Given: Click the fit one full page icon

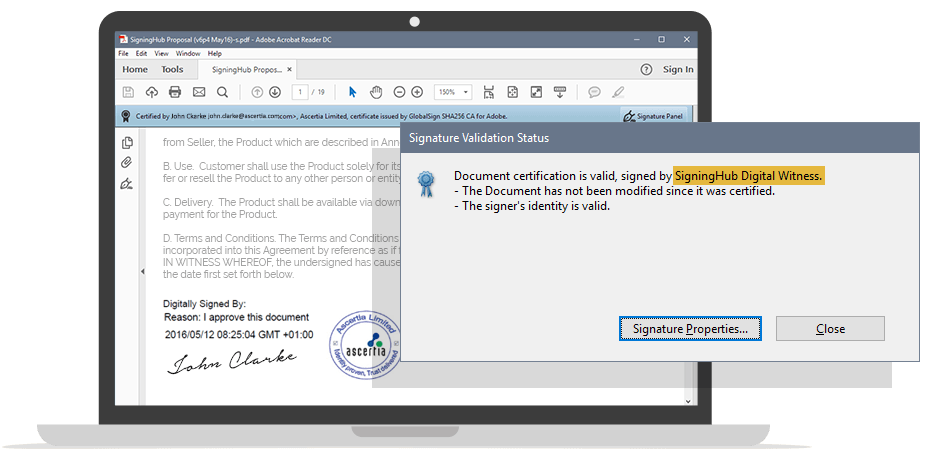Looking at the screenshot, I should [x=513, y=92].
